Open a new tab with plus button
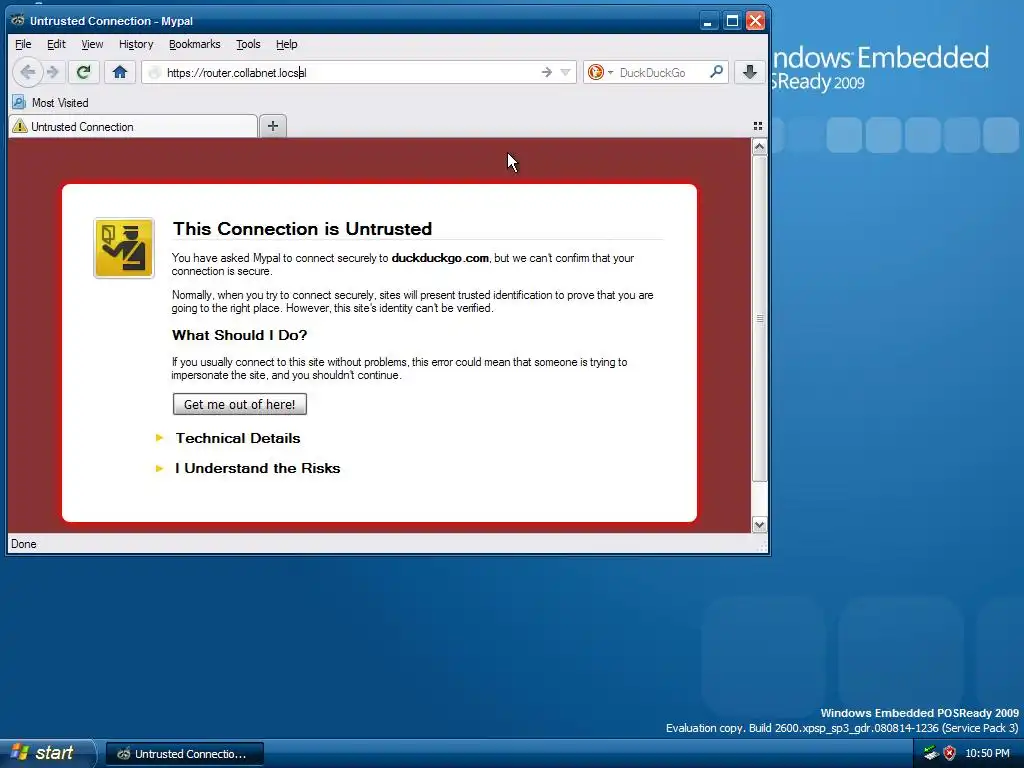 coord(273,126)
